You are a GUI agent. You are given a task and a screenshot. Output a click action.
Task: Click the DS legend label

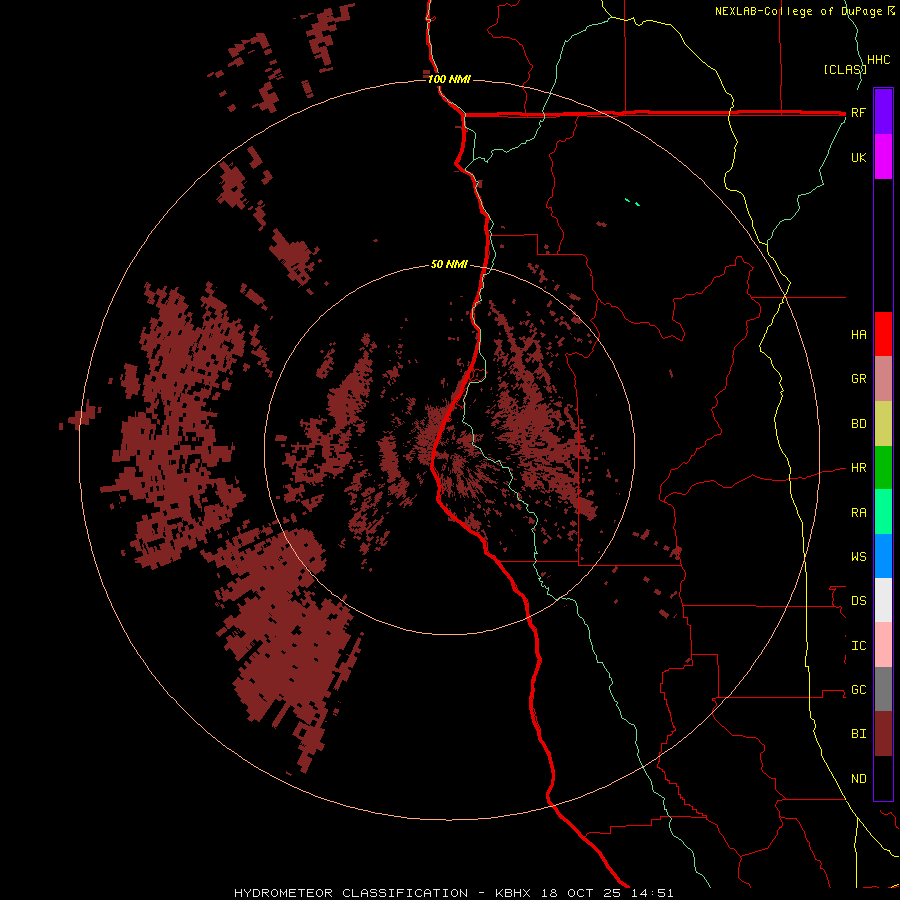coord(859,600)
